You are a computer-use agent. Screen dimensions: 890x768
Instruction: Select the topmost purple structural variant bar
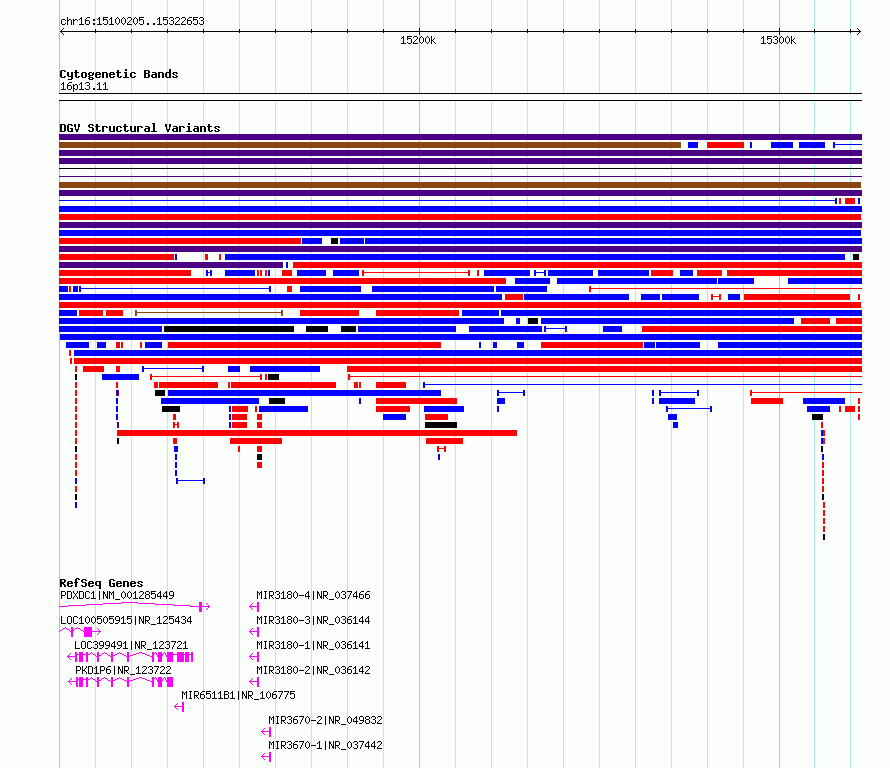[x=460, y=137]
